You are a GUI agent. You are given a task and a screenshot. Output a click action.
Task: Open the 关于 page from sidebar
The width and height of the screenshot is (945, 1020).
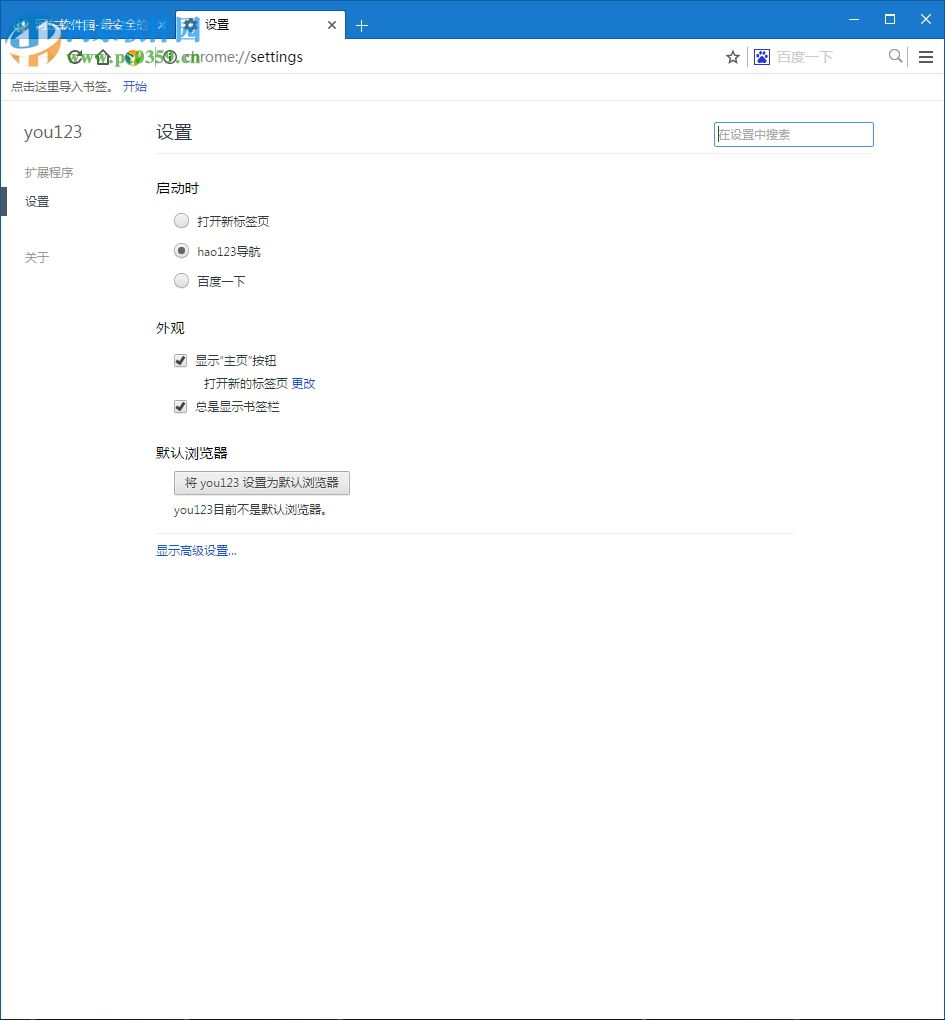(36, 257)
